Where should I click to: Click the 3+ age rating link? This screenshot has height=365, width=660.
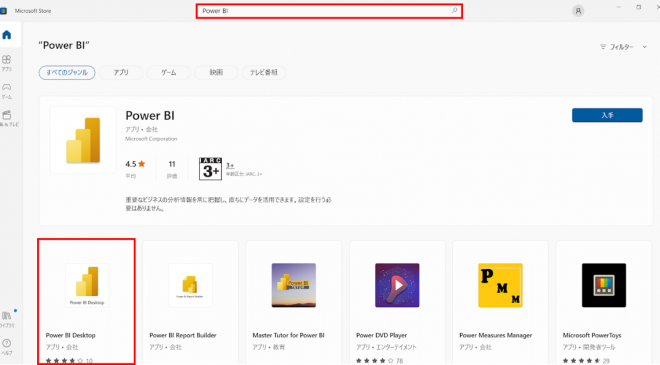pyautogui.click(x=230, y=165)
